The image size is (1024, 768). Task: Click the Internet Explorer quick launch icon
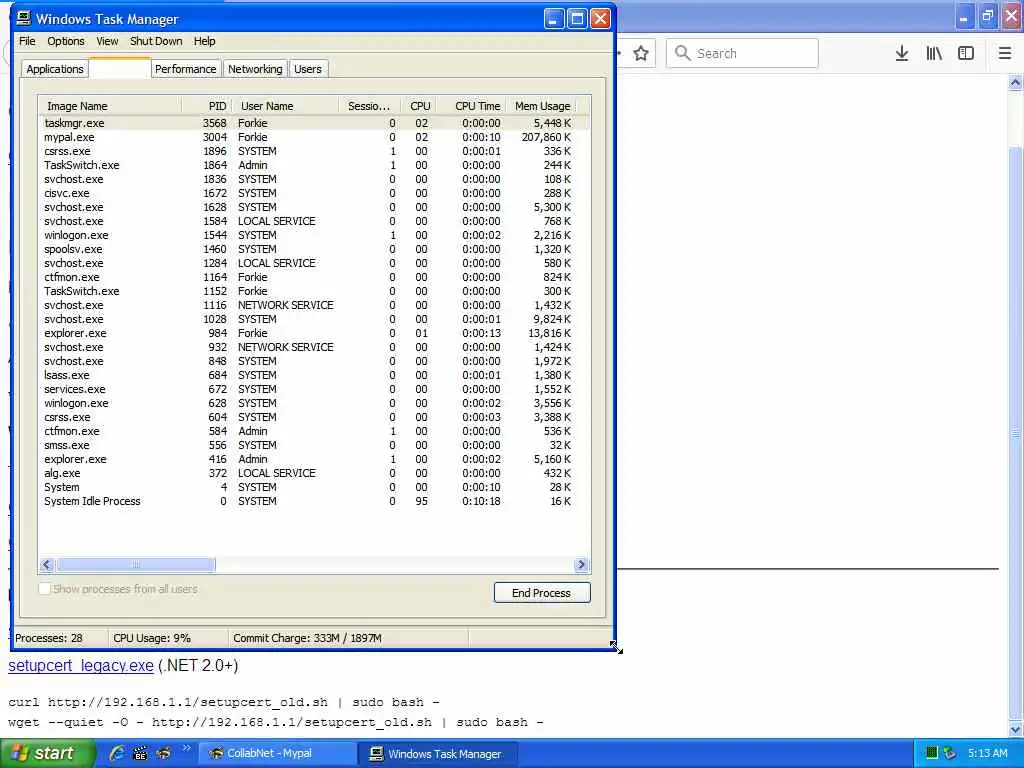117,753
